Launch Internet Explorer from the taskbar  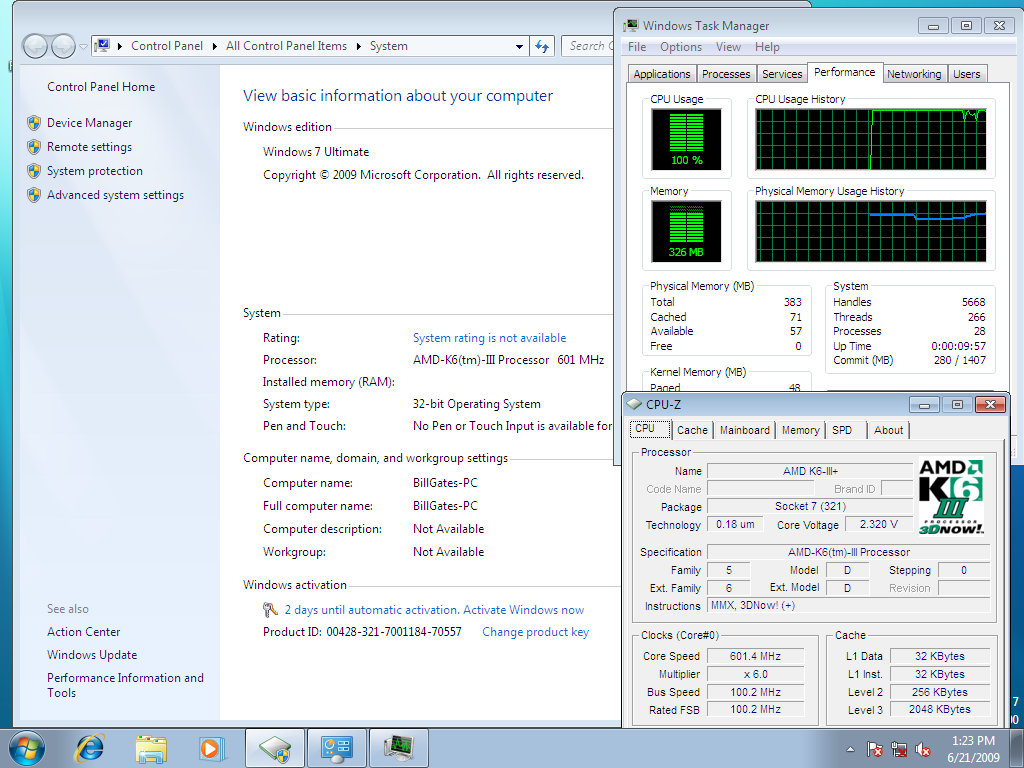click(x=90, y=748)
